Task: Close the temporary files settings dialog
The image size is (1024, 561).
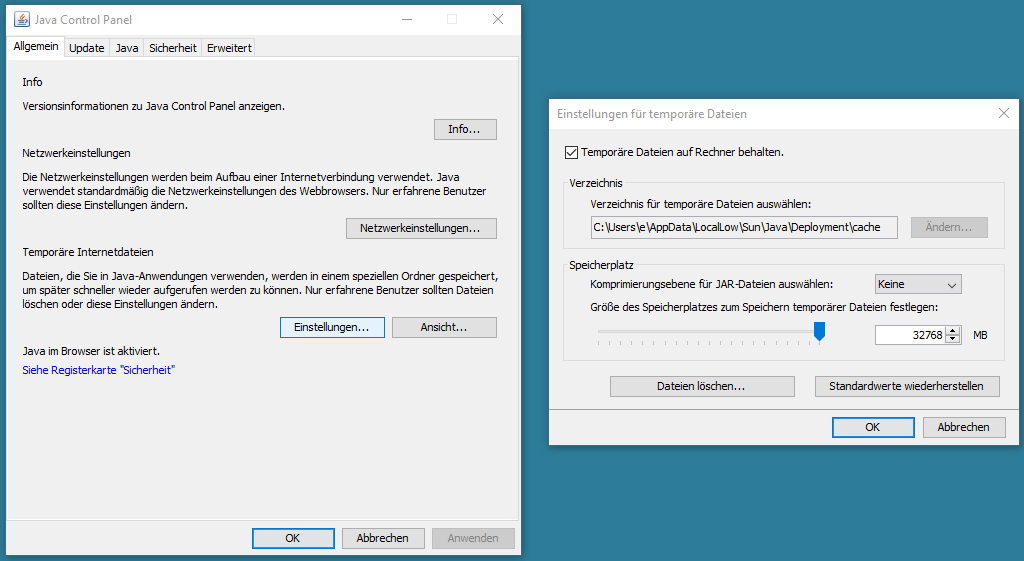Action: tap(1004, 114)
